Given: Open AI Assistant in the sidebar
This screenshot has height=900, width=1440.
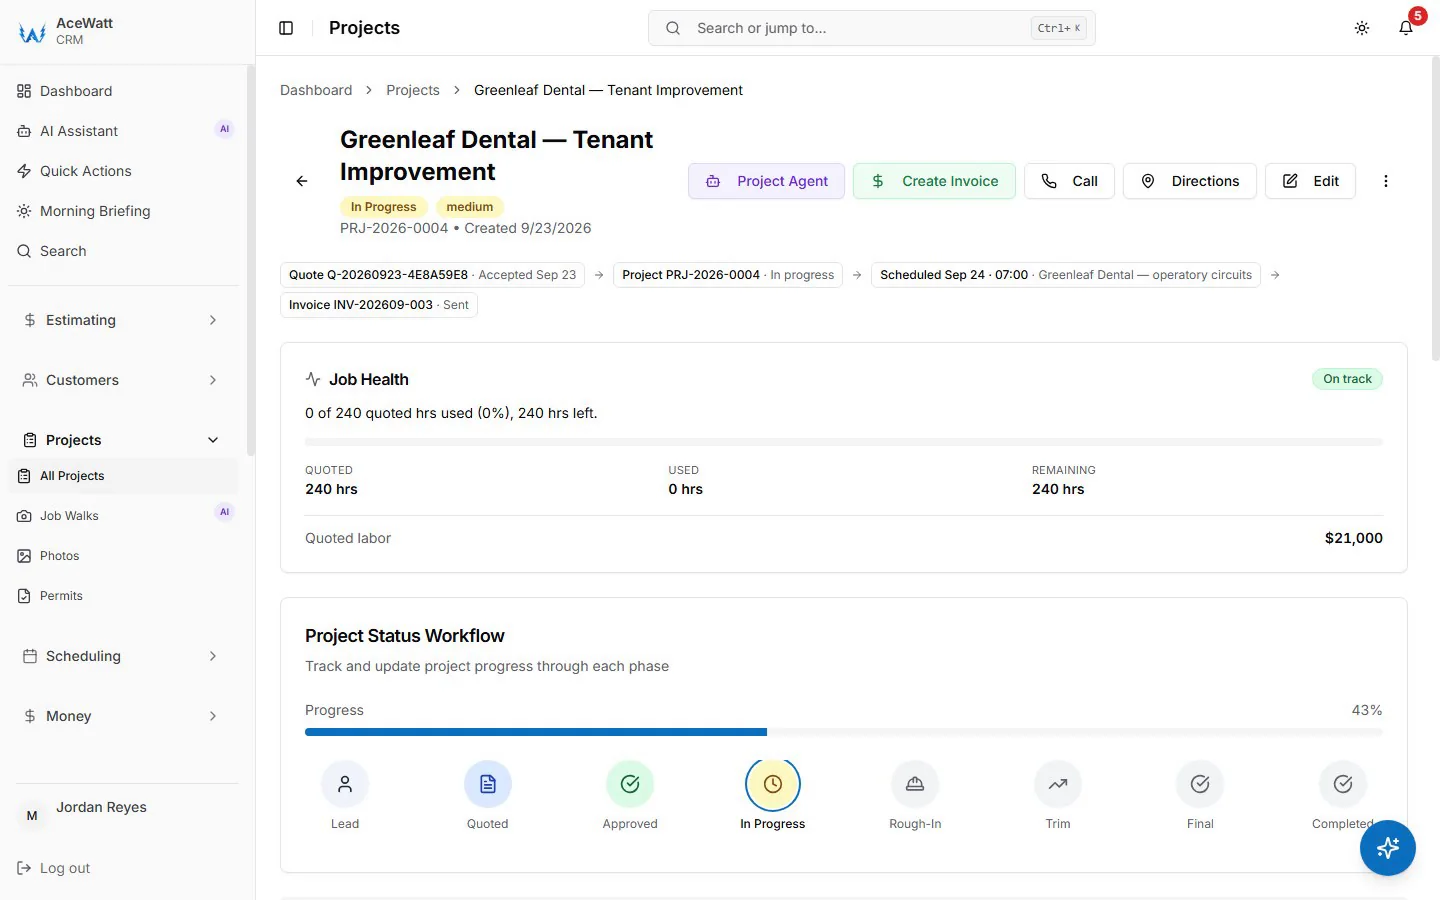Looking at the screenshot, I should coord(123,131).
